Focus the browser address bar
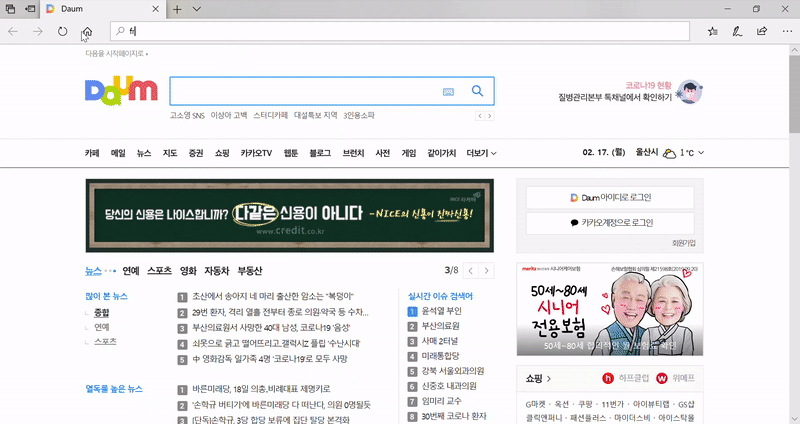This screenshot has height=424, width=800. click(400, 31)
